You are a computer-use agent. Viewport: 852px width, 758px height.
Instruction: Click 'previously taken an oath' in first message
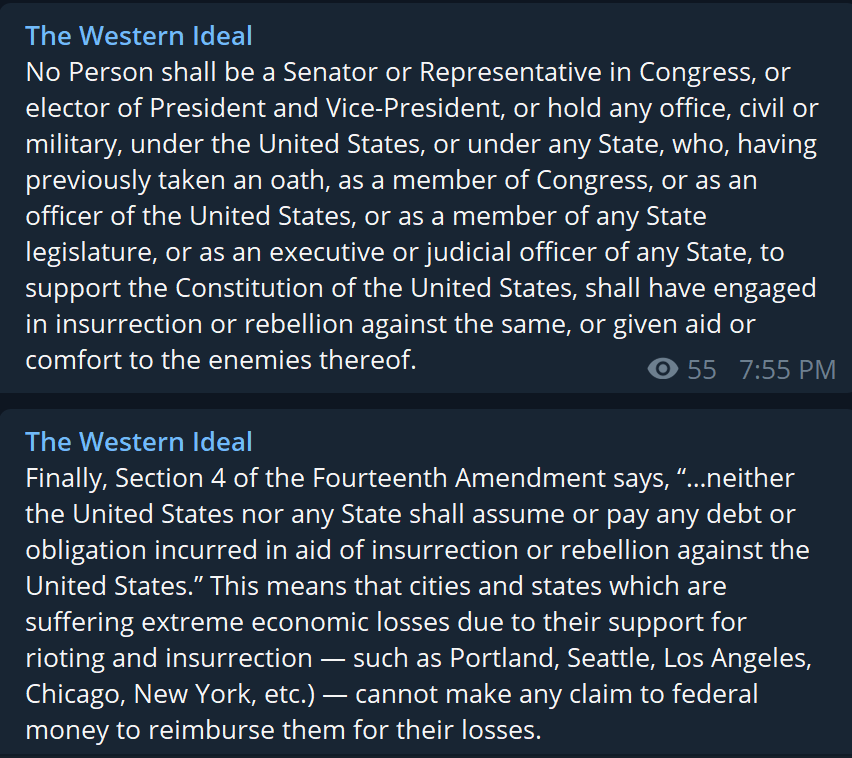pos(175,180)
